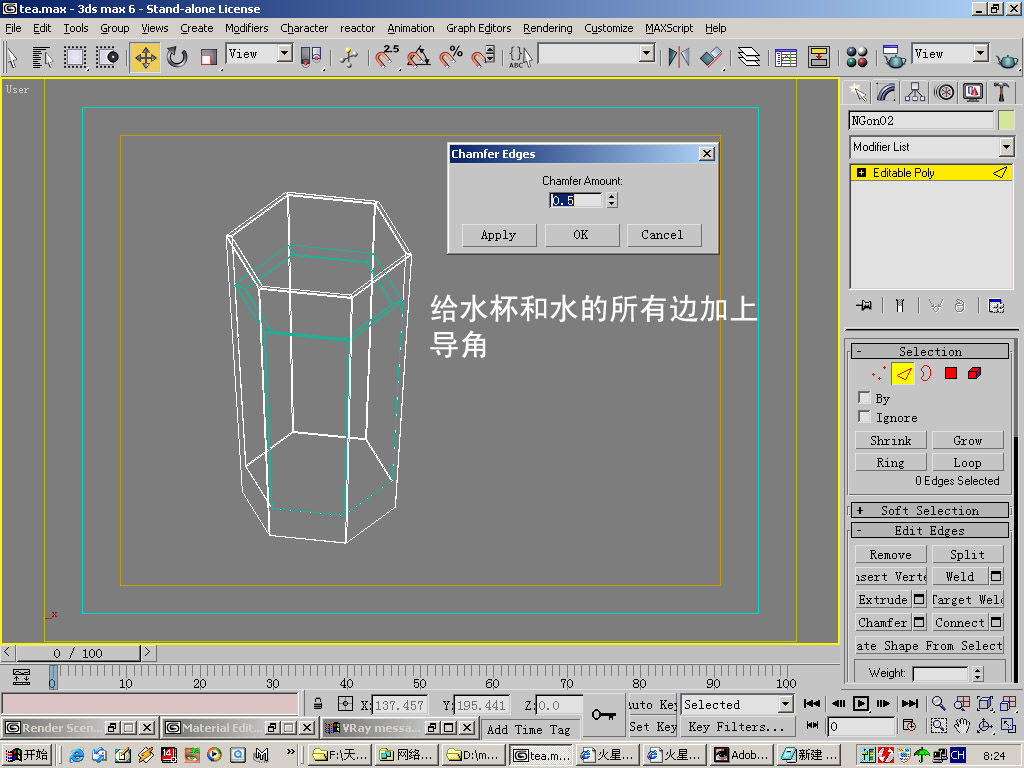Select Polygon sub-object level

click(951, 374)
